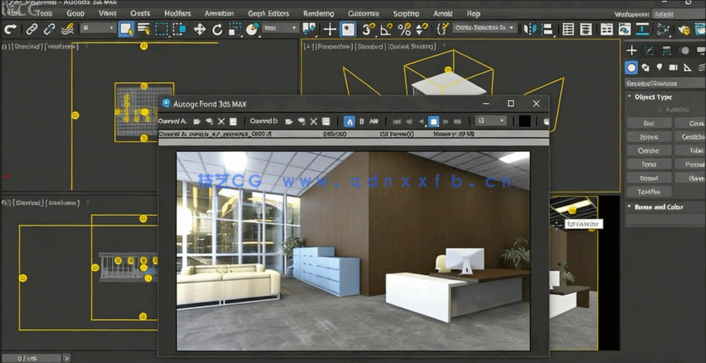Save Channel B in RAM Player
The image size is (706, 363).
point(326,121)
